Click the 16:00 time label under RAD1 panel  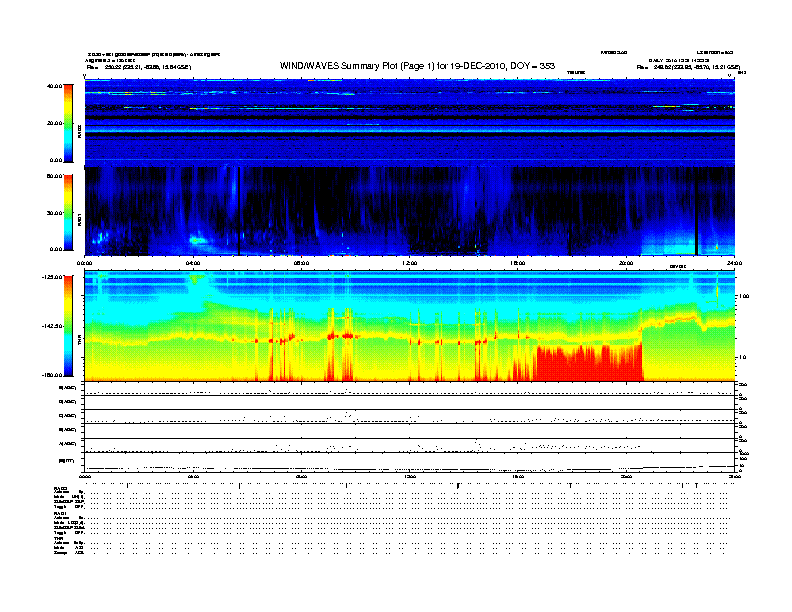518,263
